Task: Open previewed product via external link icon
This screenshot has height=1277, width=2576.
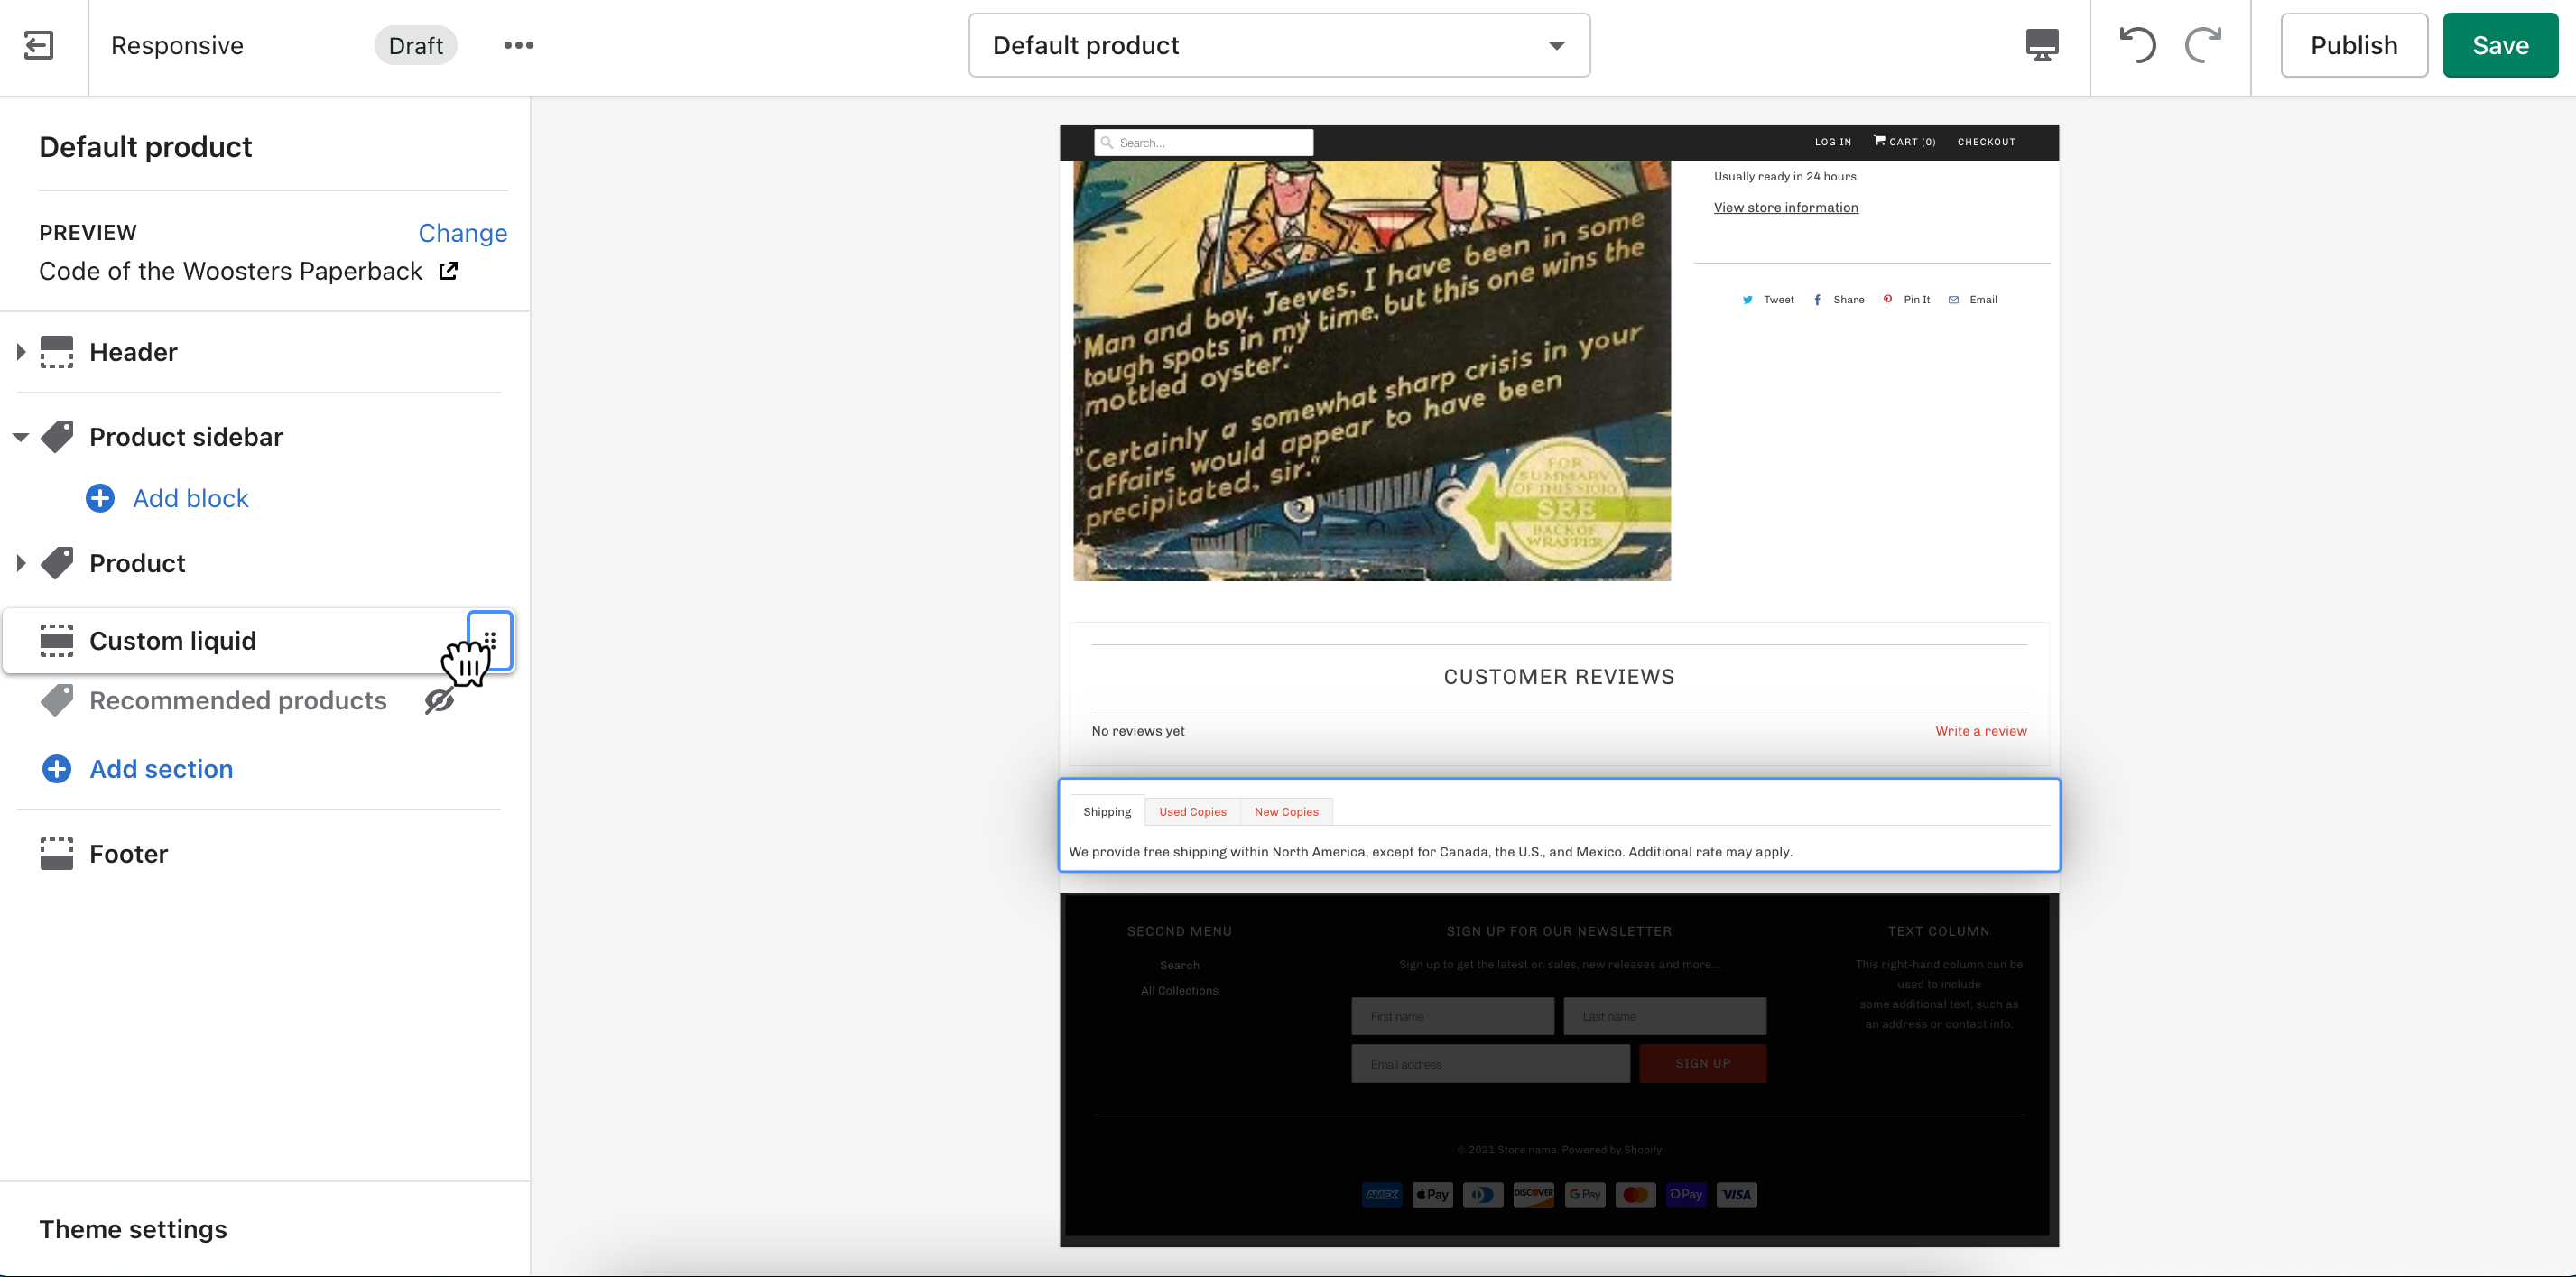Action: tap(449, 270)
